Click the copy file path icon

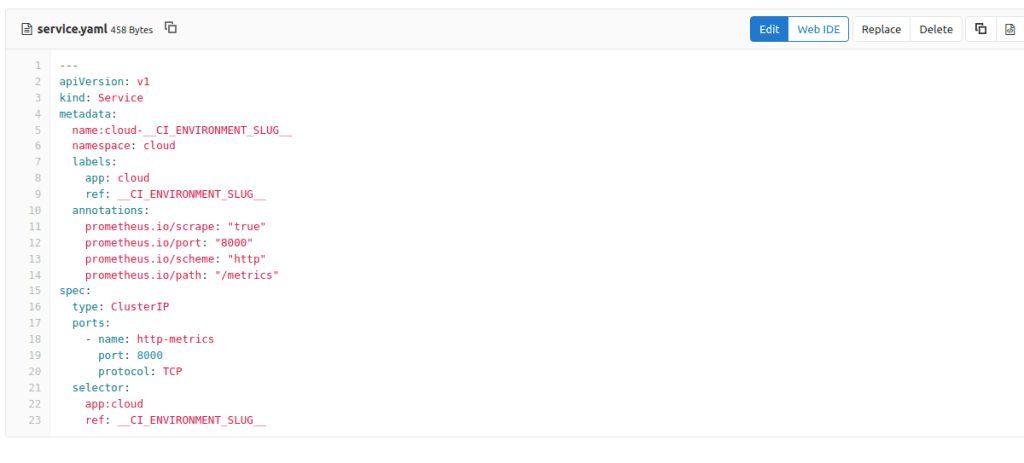pos(171,29)
